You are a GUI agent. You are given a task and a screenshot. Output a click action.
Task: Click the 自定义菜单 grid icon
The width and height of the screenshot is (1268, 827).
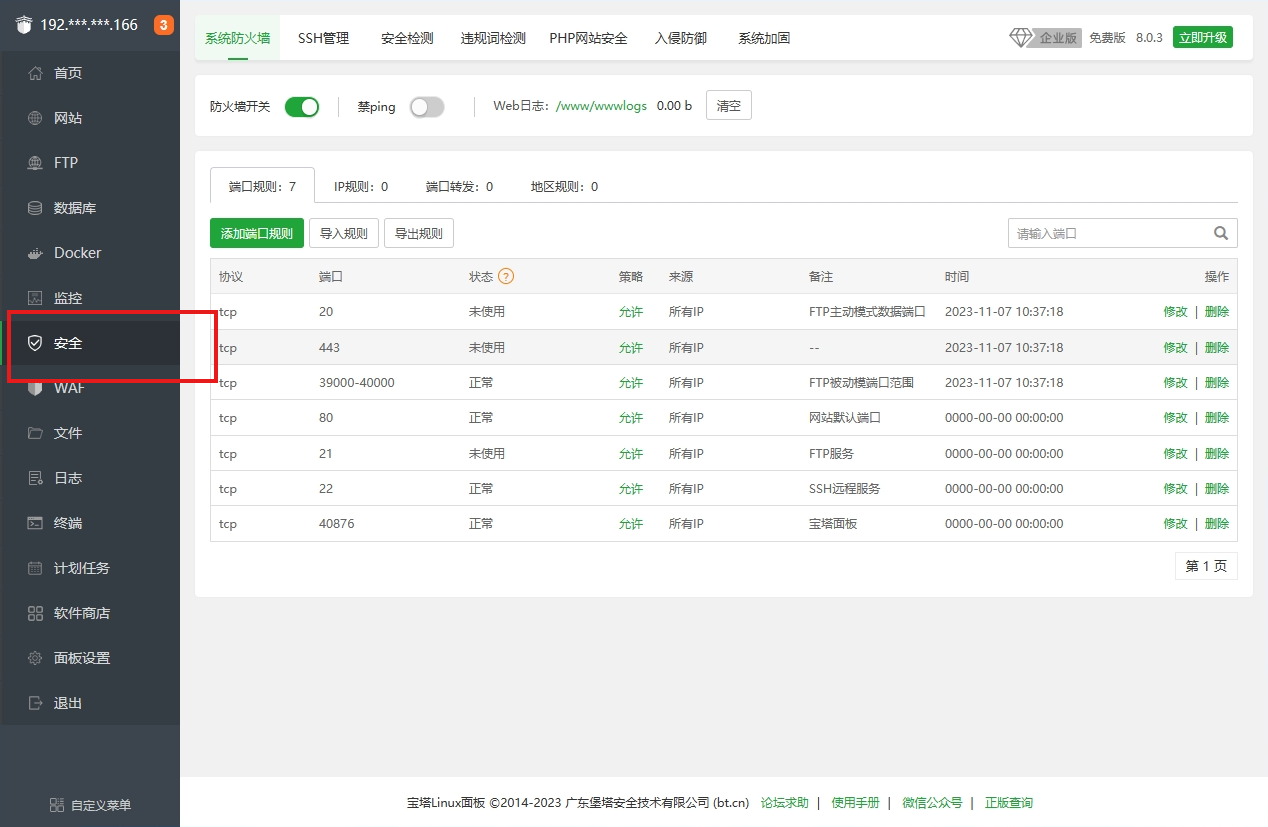[x=57, y=805]
